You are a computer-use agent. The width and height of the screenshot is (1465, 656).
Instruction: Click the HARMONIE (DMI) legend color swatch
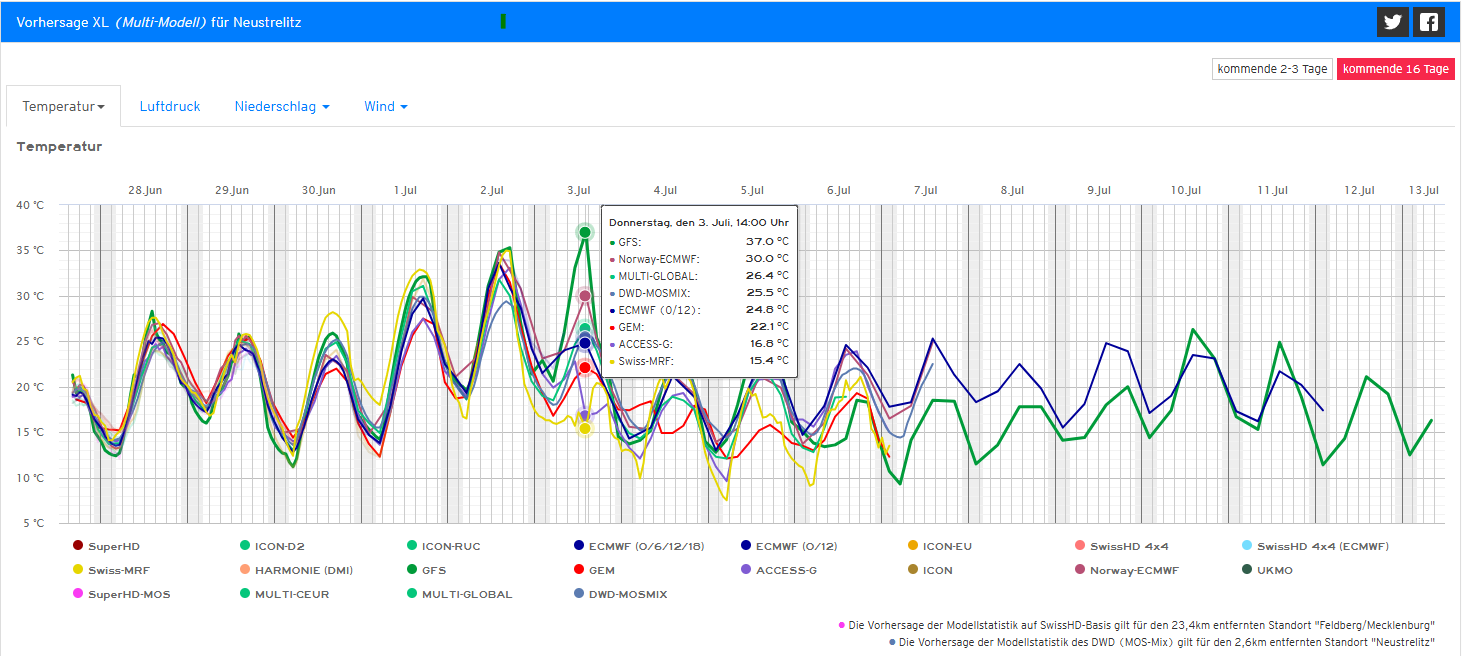pyautogui.click(x=245, y=570)
